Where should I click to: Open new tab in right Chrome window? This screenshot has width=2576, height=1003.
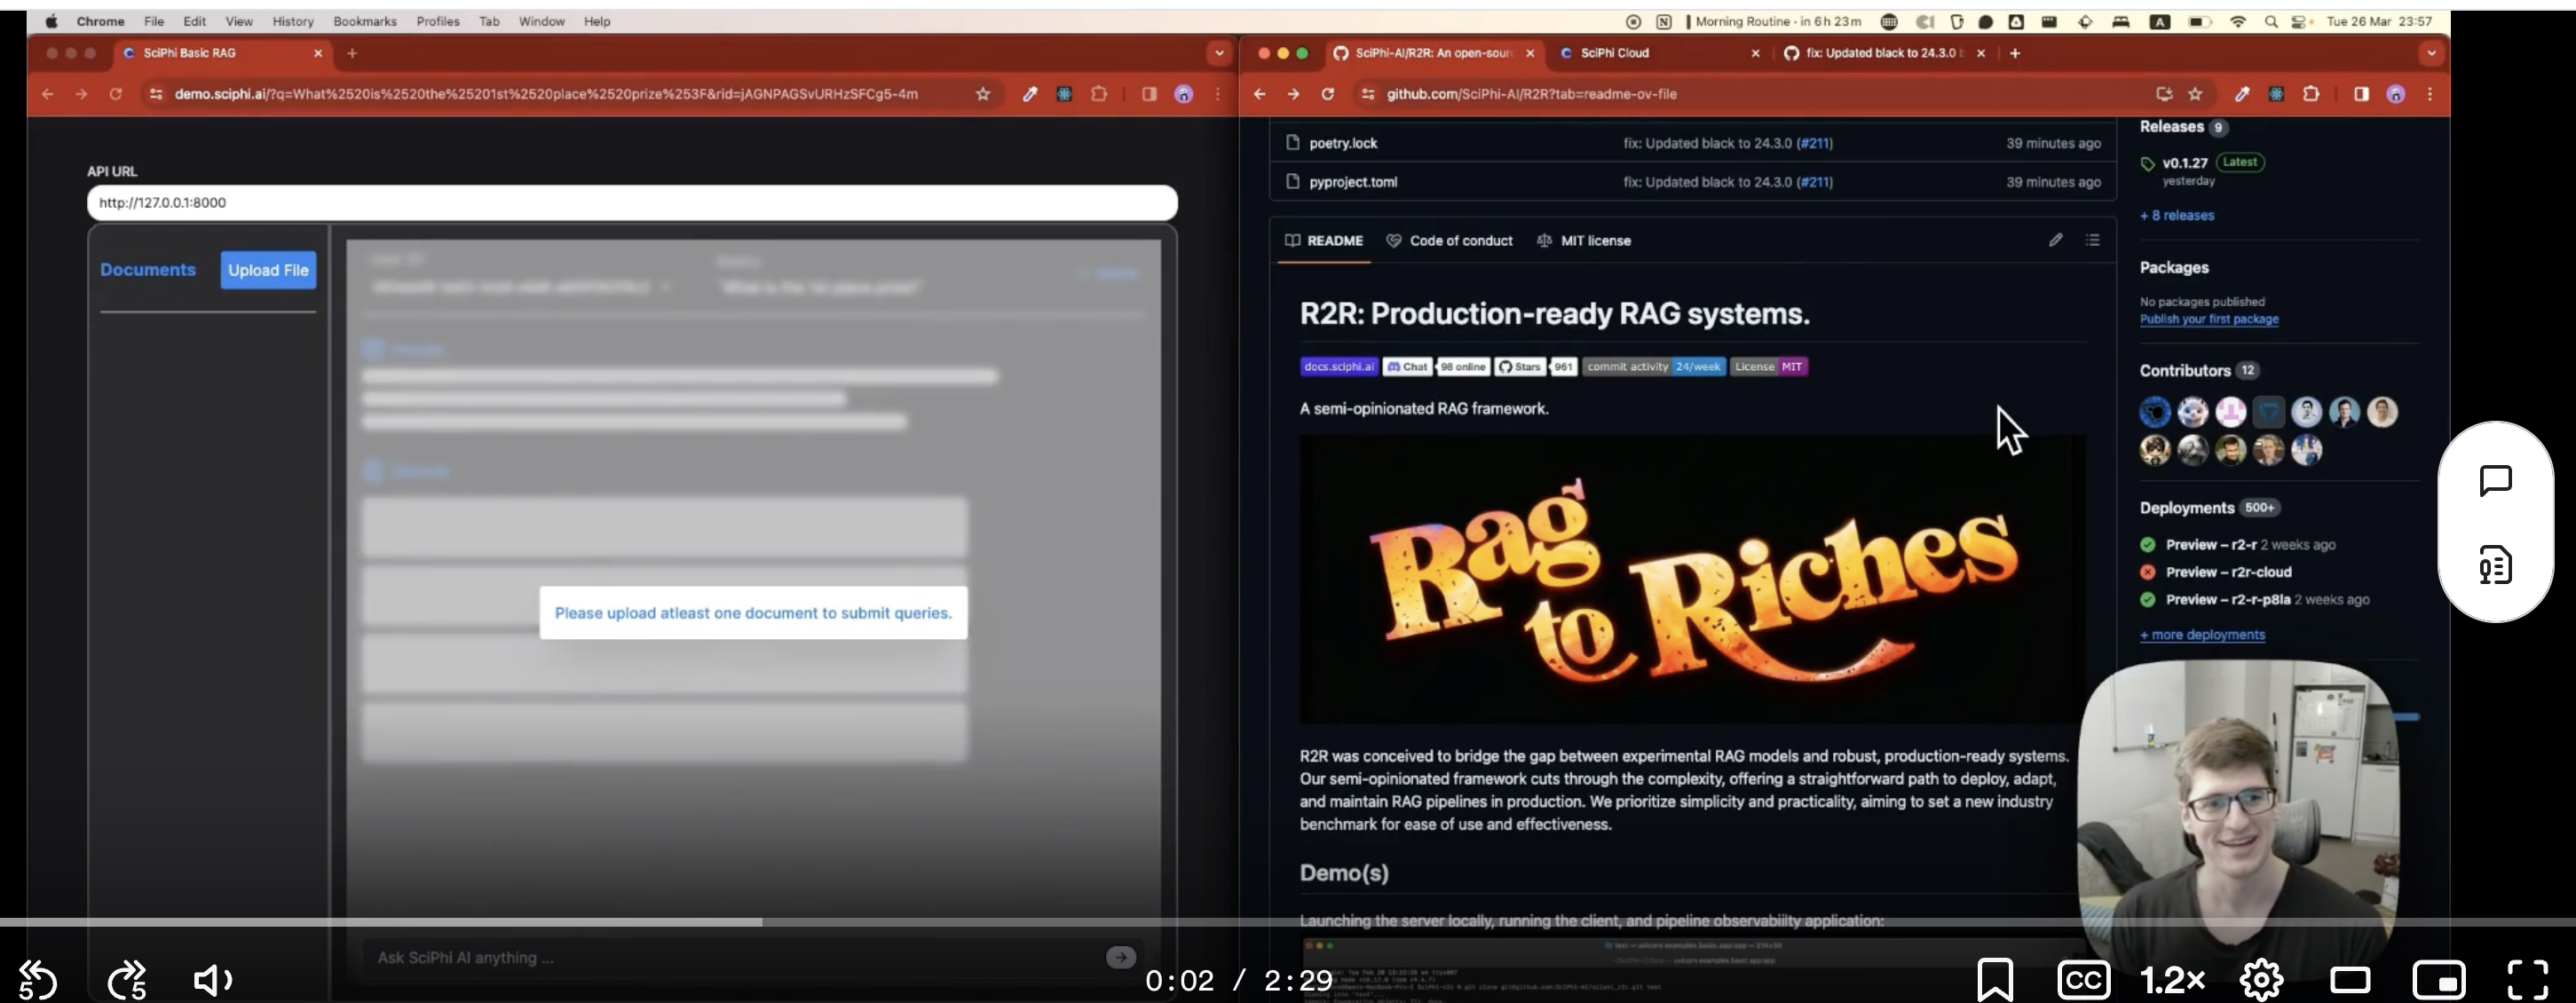click(2015, 53)
